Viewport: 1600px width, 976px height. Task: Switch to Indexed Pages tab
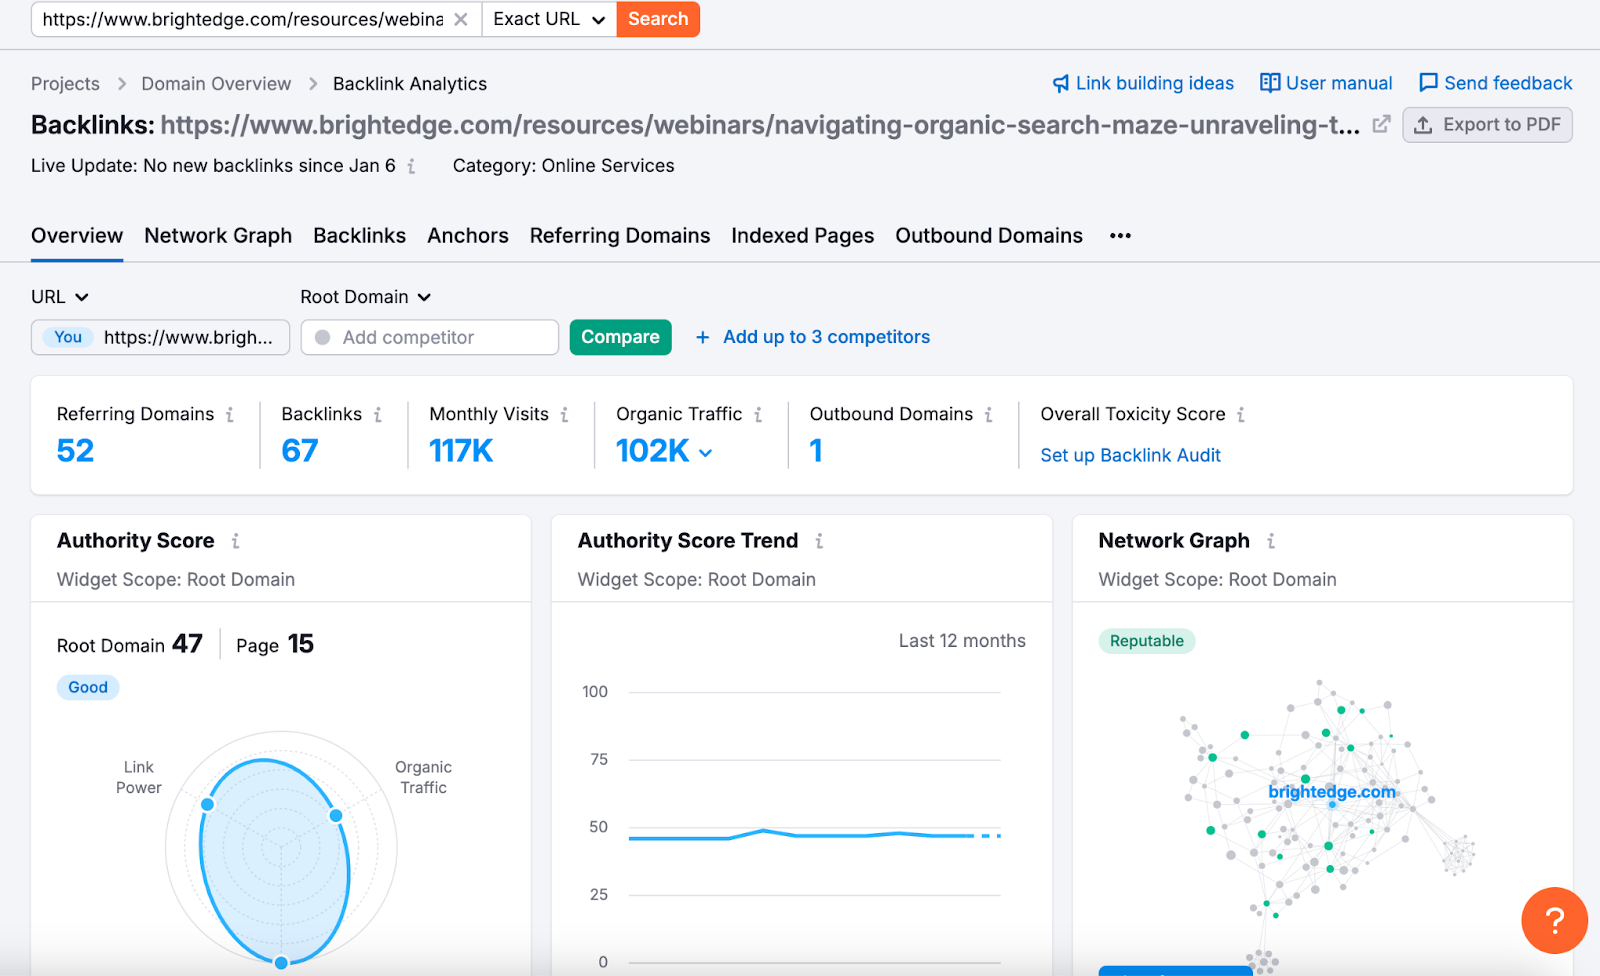click(x=802, y=236)
